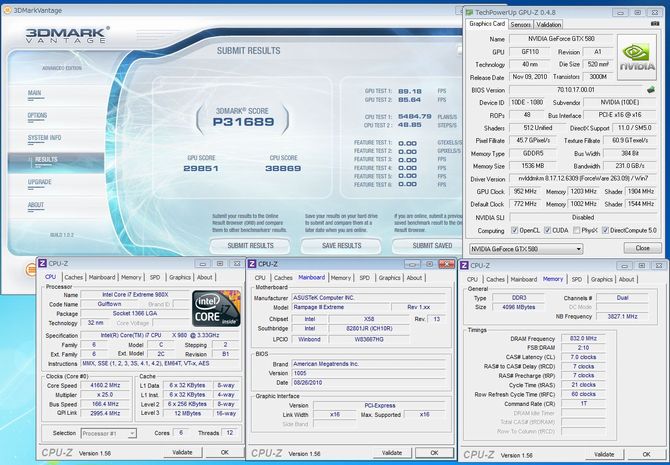Click the BIOS save chip icon in GPU-Z
The width and height of the screenshot is (670, 465).
click(651, 90)
